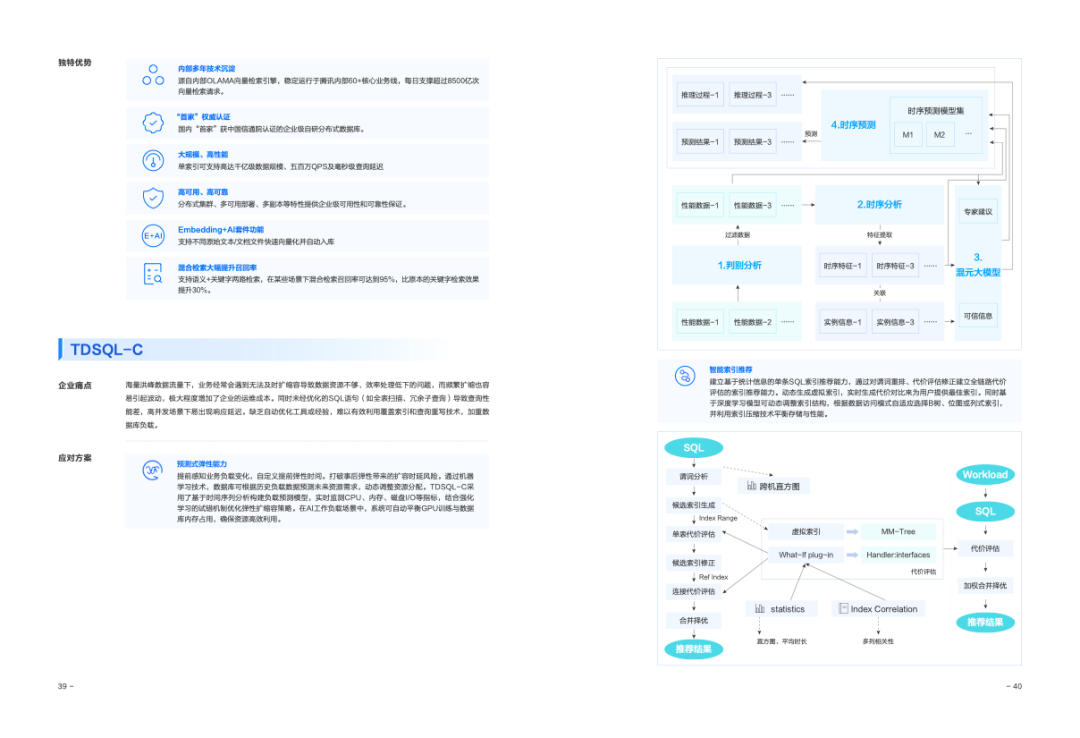Click the 加权合并择优 box
Viewport: 1080px width, 738px height.
point(985,586)
